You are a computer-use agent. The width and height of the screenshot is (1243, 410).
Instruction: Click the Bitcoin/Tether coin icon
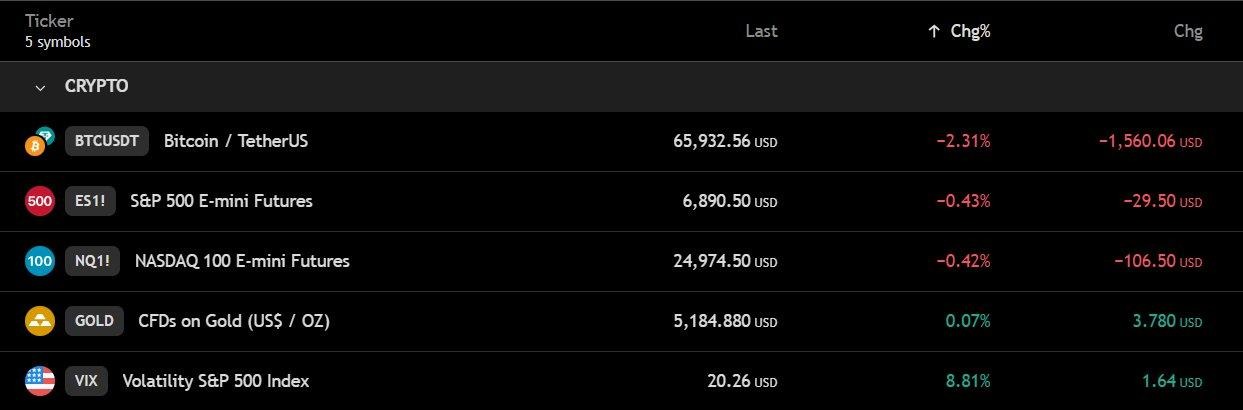[x=40, y=142]
